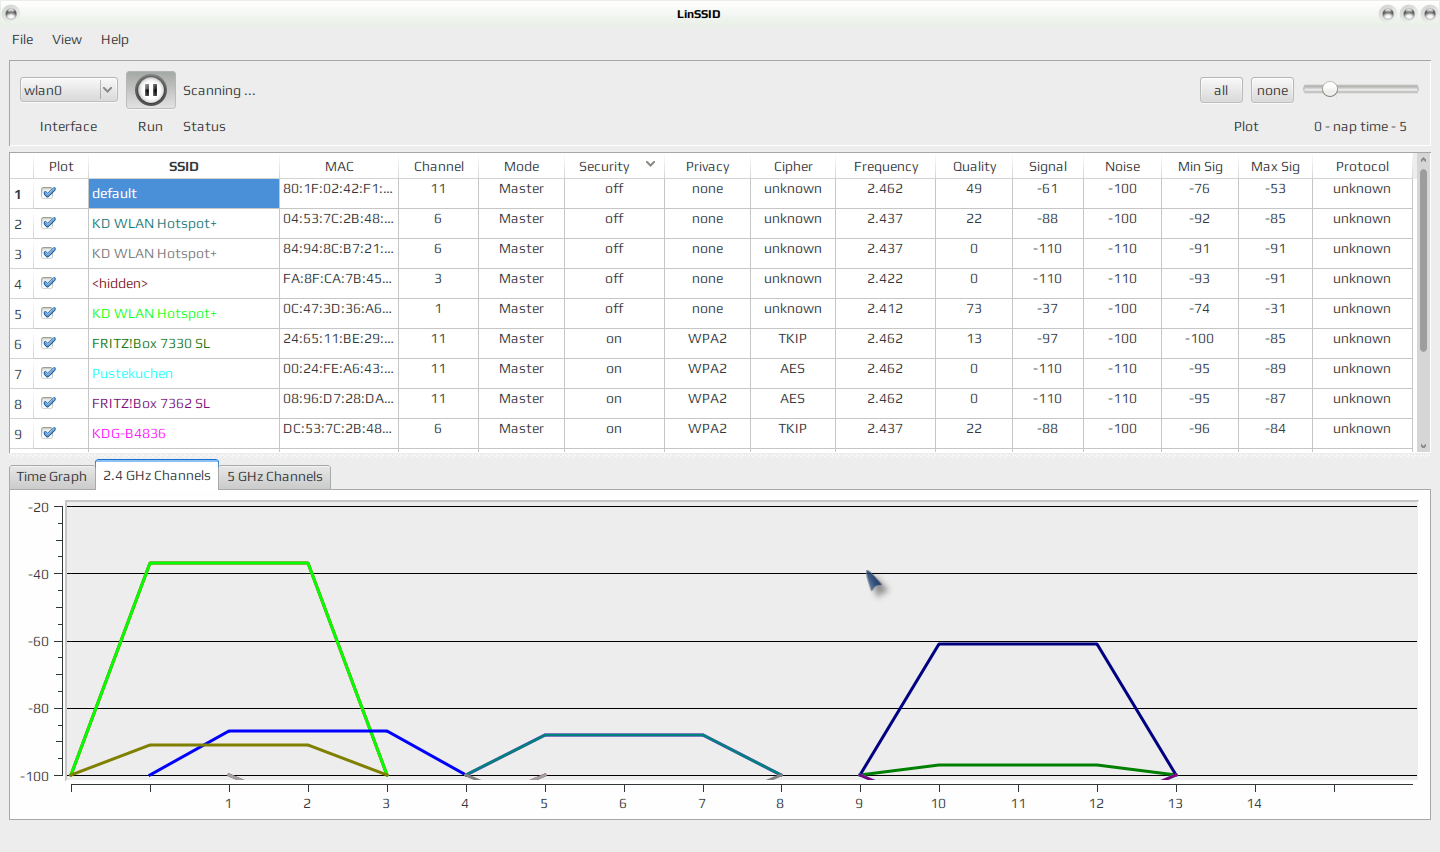Click row header number 6
Image resolution: width=1440 pixels, height=852 pixels.
point(21,344)
